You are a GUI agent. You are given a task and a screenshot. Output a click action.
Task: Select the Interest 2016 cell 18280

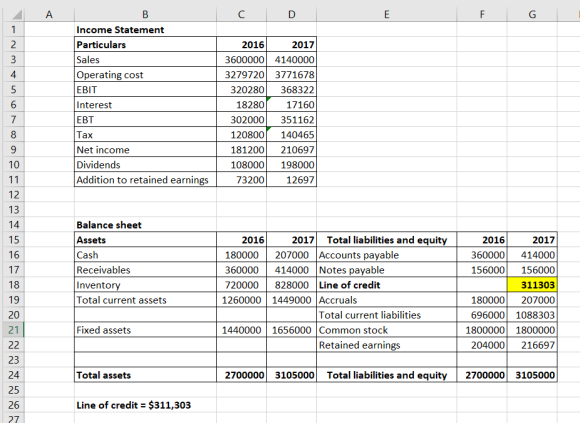pyautogui.click(x=242, y=105)
